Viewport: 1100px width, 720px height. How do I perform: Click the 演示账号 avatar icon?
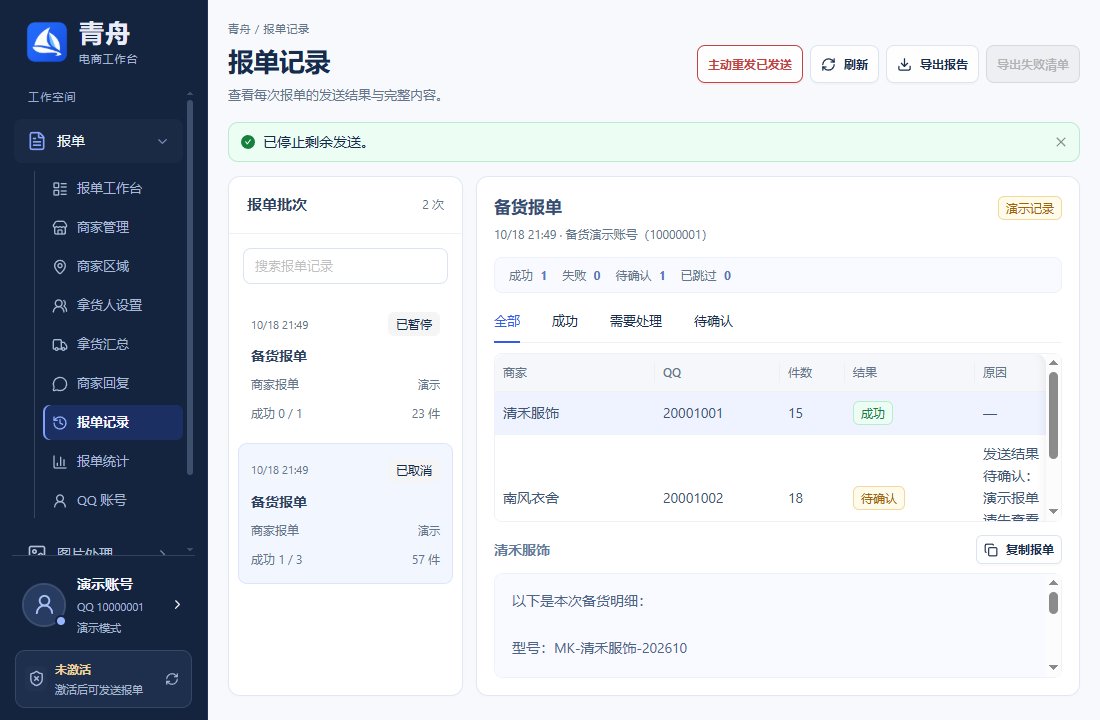click(44, 605)
